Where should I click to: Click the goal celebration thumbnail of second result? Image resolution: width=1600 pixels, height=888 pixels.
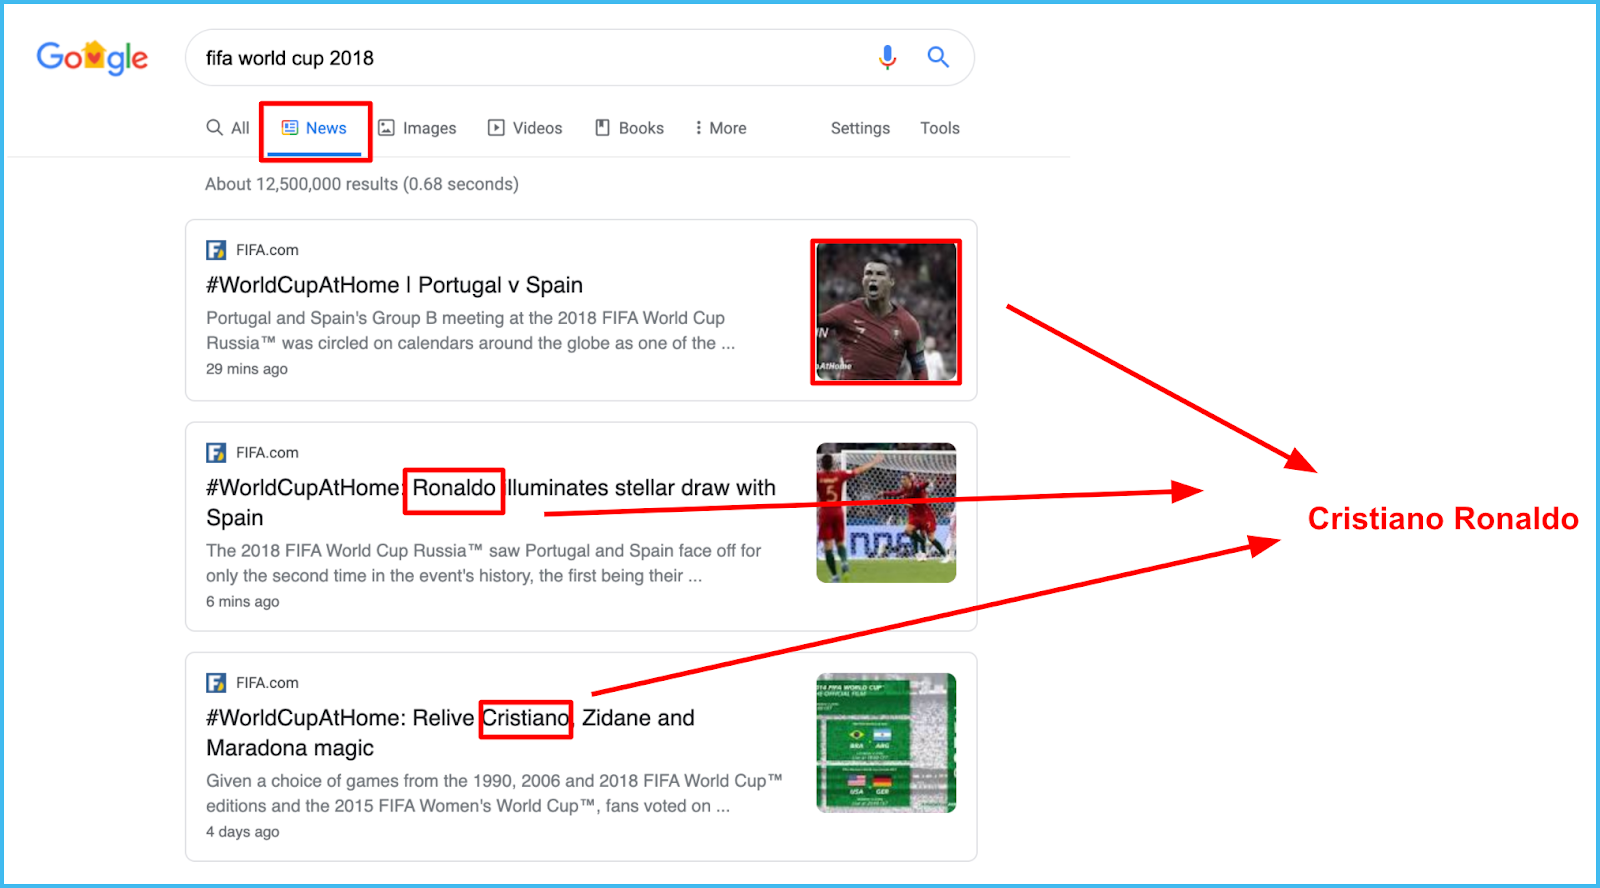tap(886, 513)
